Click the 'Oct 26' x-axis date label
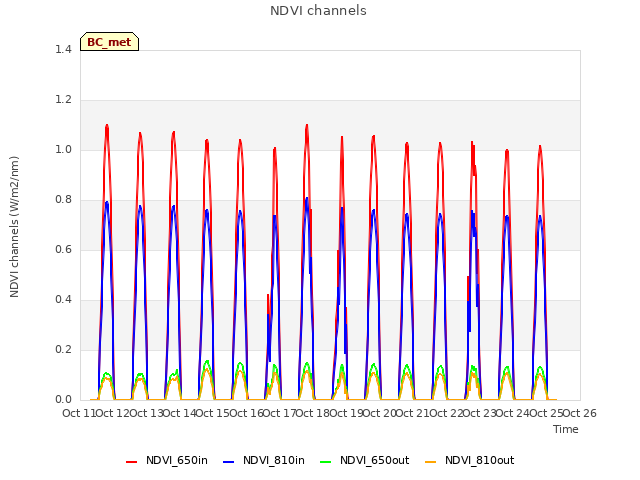Image resolution: width=640 pixels, height=480 pixels. click(x=580, y=413)
